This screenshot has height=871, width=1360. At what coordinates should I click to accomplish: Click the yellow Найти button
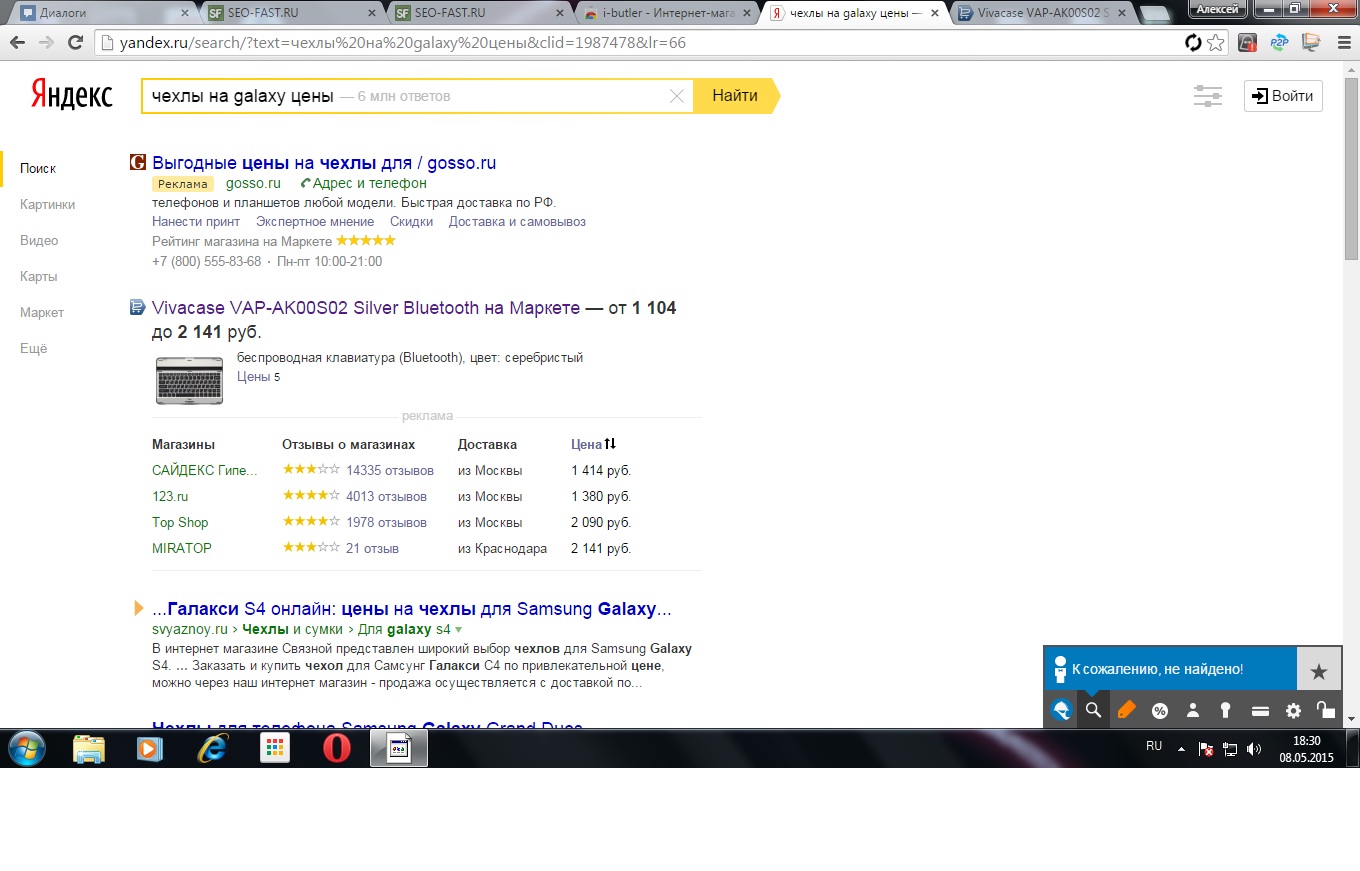coord(735,96)
